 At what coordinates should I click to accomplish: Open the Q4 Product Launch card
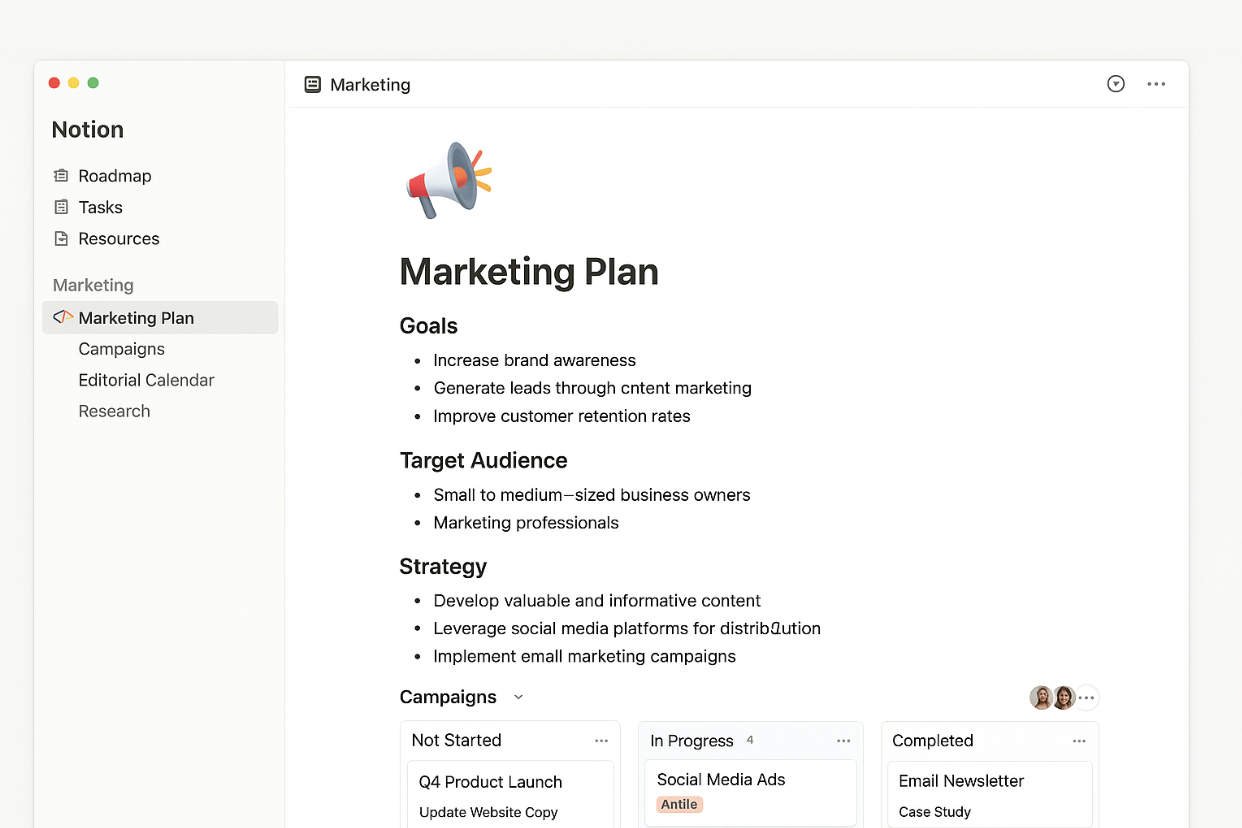tap(491, 782)
